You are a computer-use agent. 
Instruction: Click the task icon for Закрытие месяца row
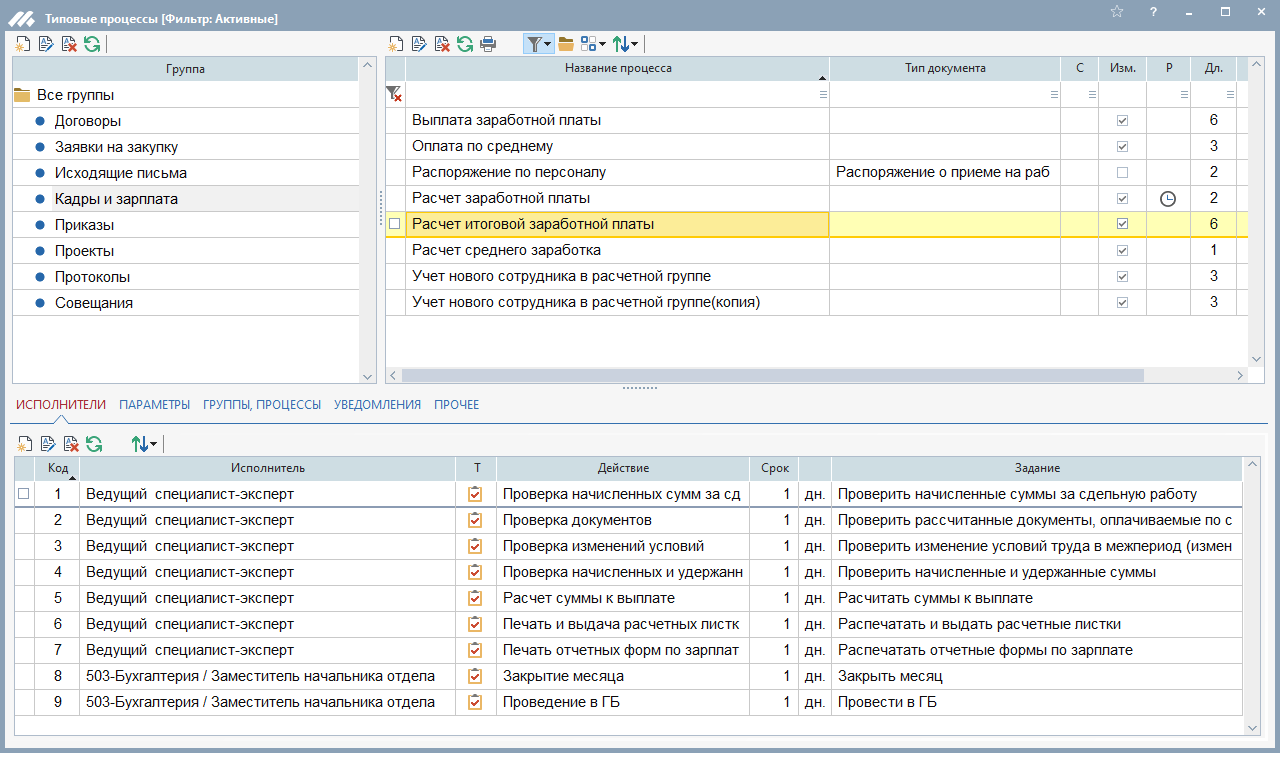click(x=475, y=676)
